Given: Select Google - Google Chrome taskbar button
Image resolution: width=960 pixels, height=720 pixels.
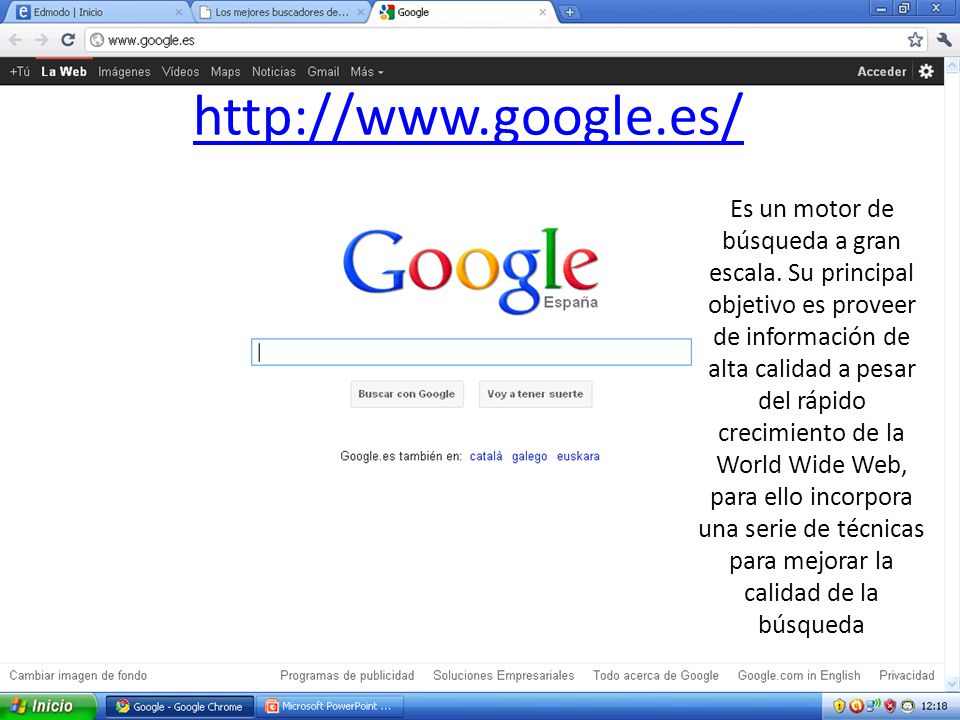Looking at the screenshot, I should point(179,707).
